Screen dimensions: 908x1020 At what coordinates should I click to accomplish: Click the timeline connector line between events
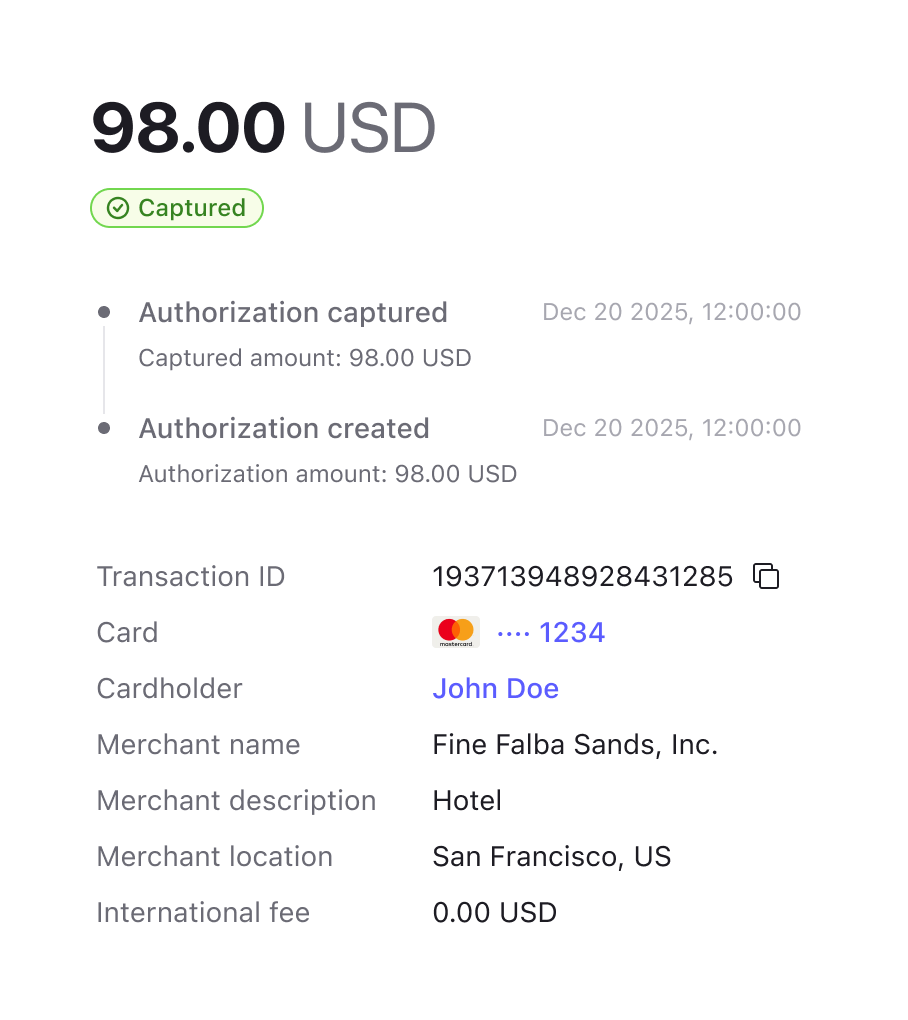pos(105,370)
